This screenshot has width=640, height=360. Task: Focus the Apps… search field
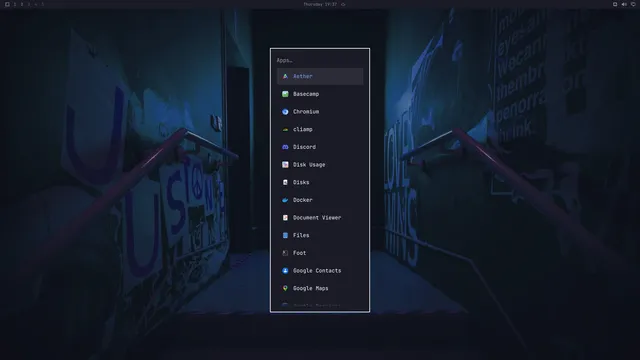coord(320,60)
